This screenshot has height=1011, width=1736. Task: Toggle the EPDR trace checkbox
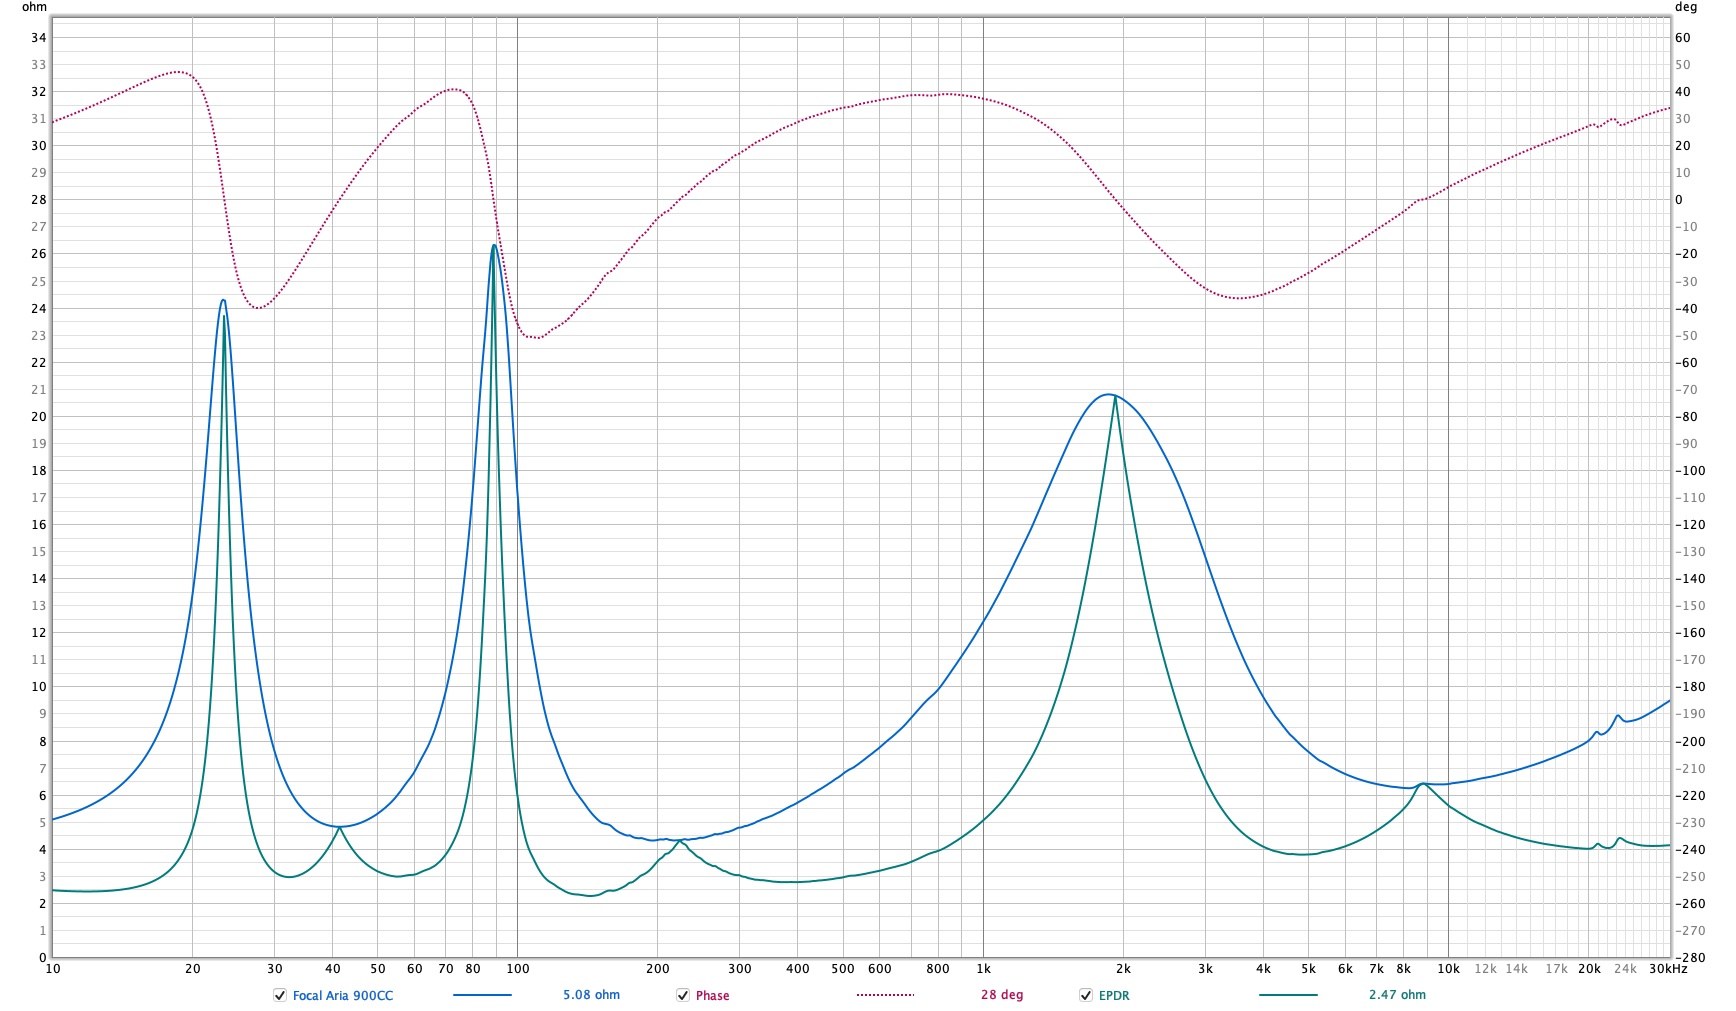click(1086, 995)
